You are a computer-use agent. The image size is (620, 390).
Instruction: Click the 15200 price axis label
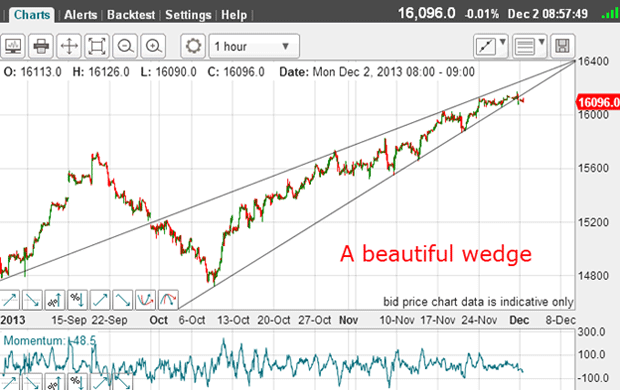(x=593, y=222)
